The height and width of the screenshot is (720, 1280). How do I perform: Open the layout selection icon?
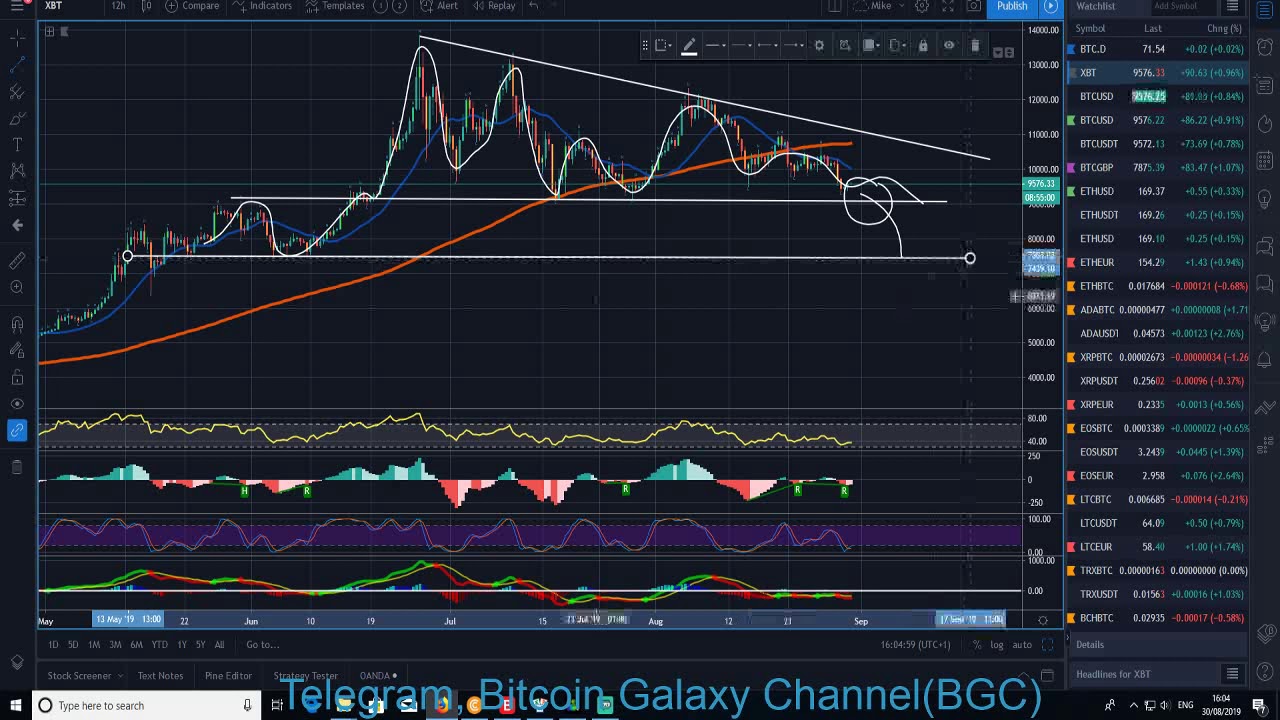[835, 6]
